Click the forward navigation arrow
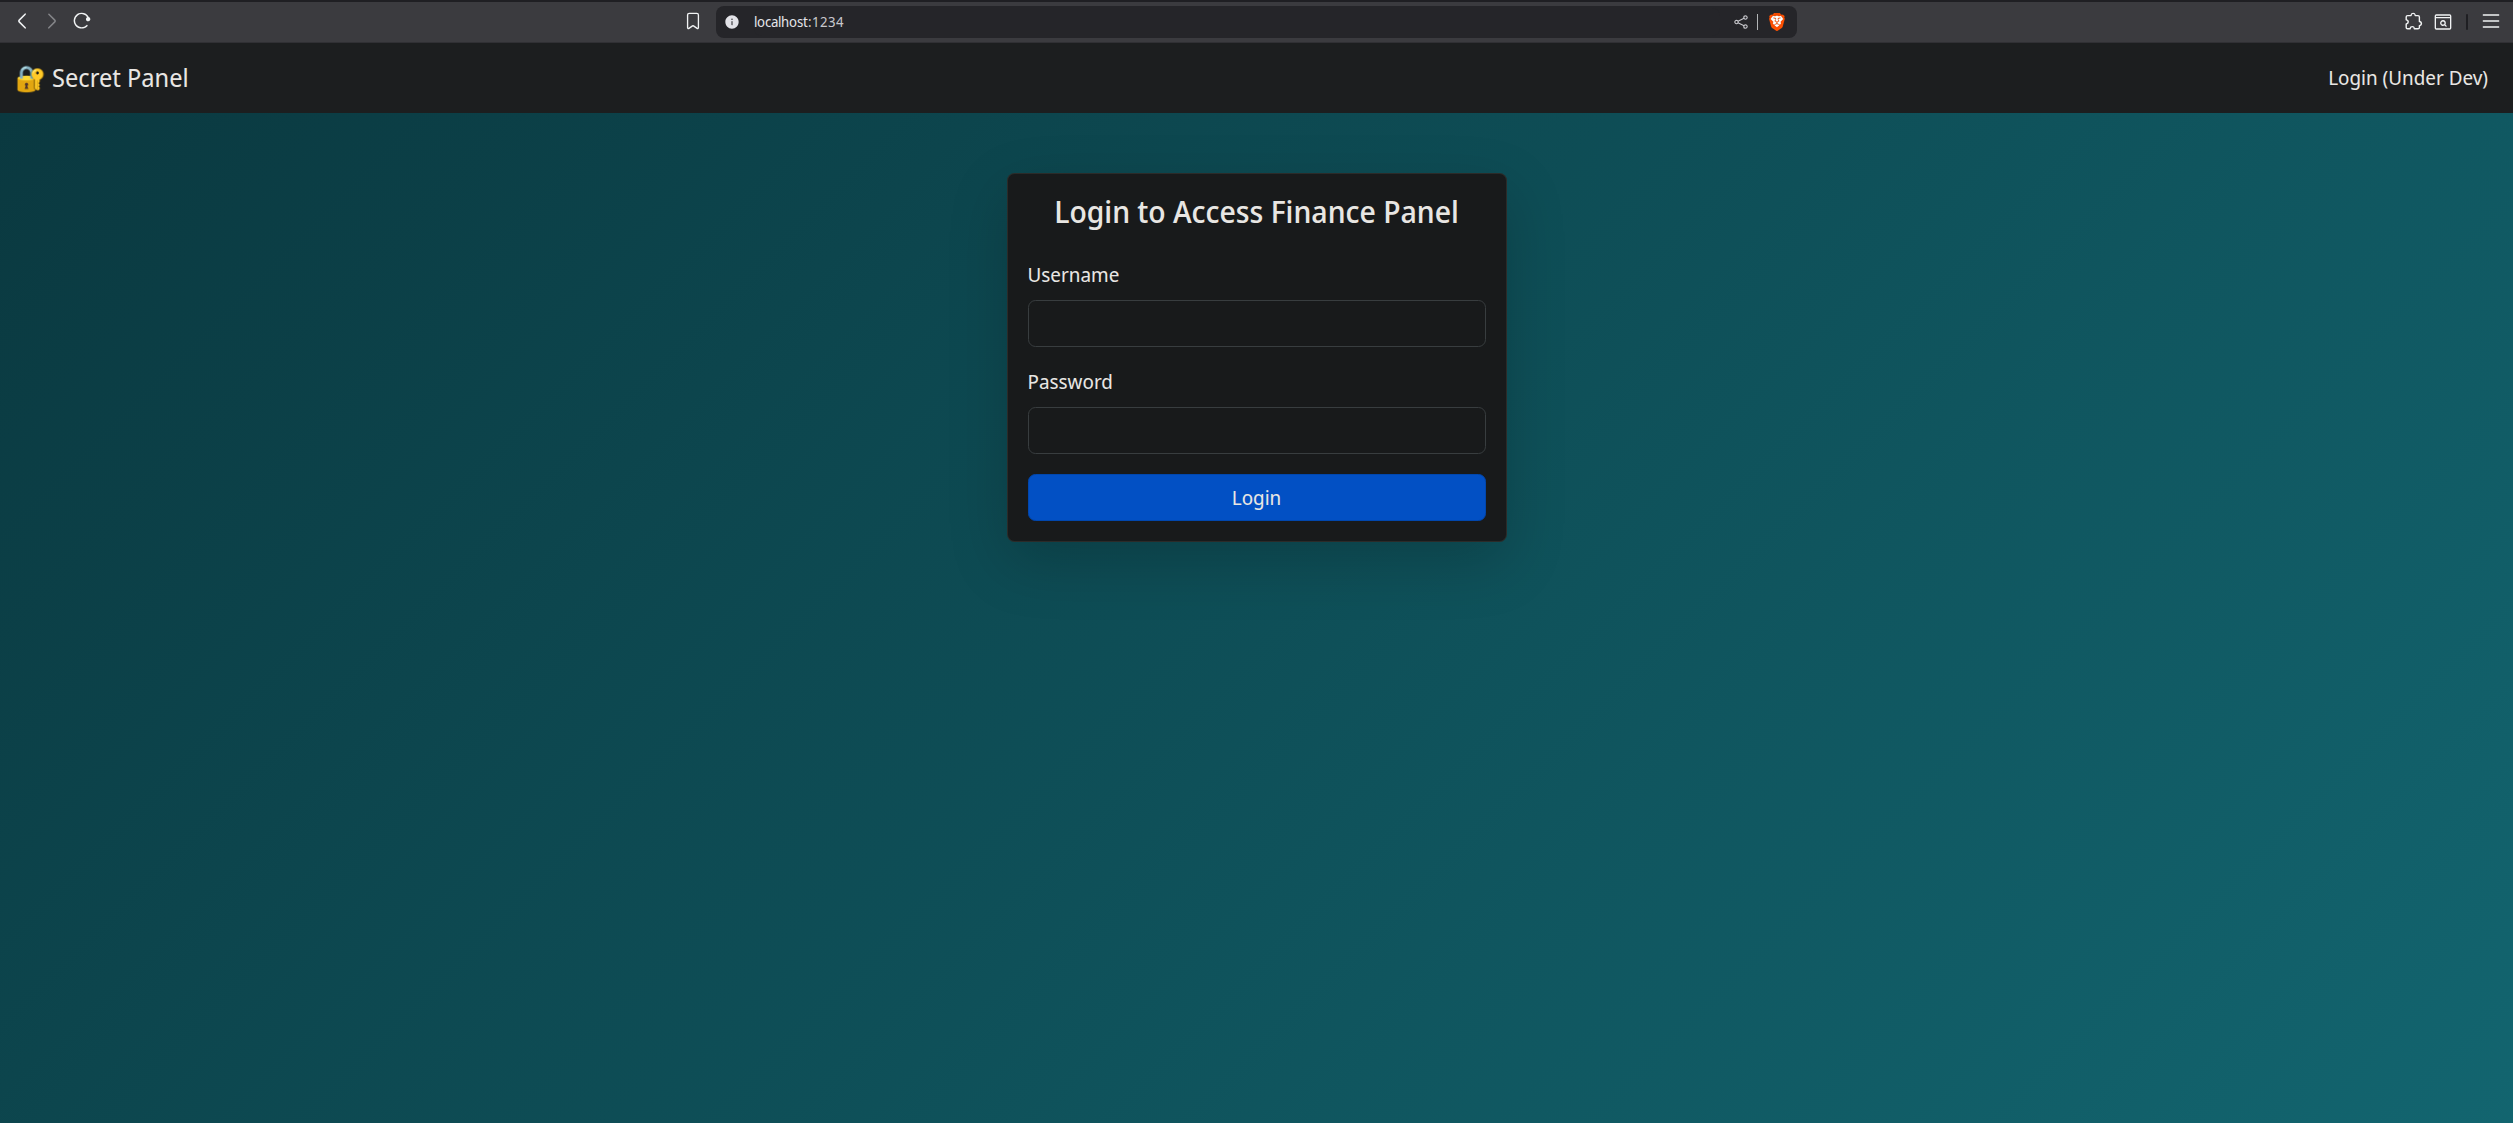This screenshot has height=1123, width=2513. (51, 20)
